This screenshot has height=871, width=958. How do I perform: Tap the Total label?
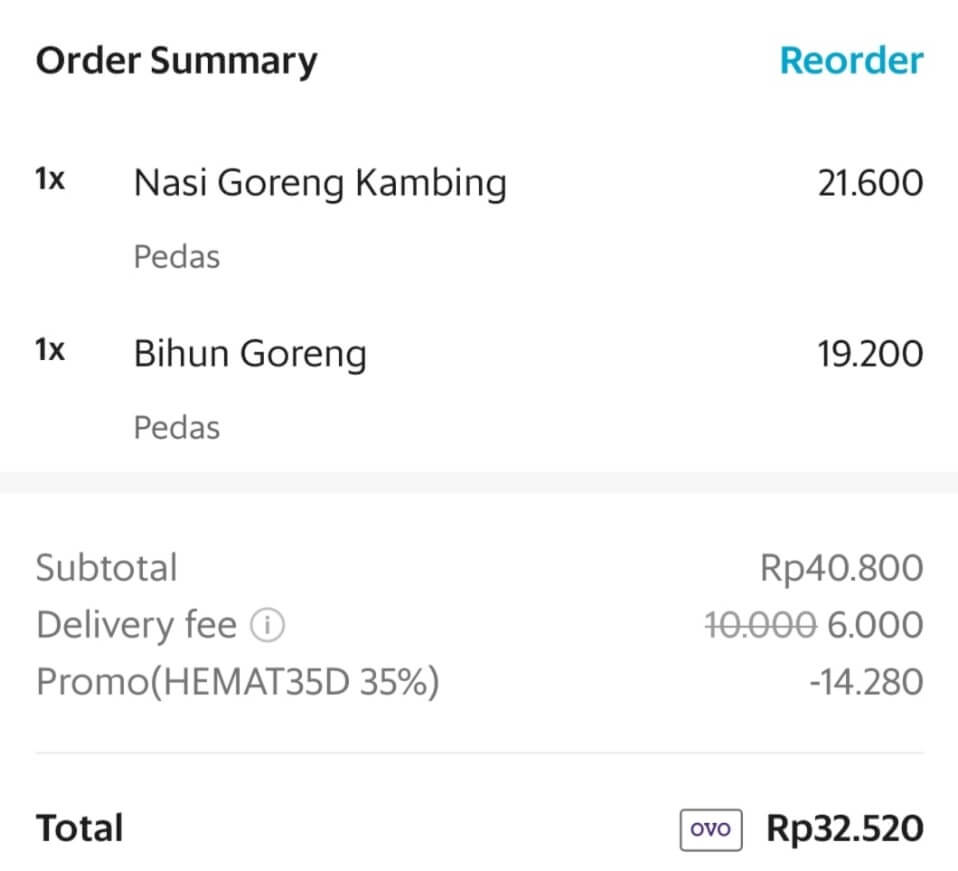[79, 828]
